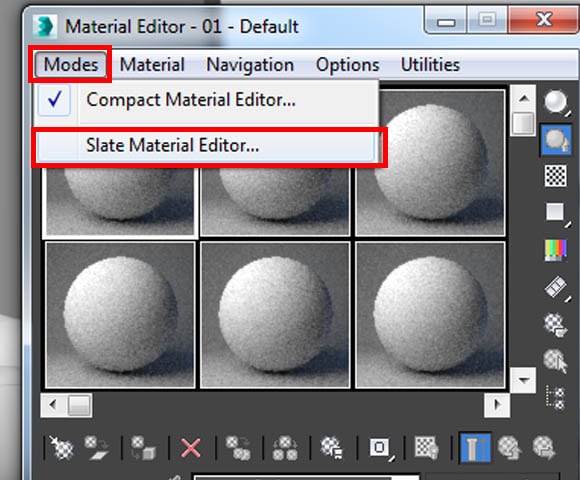Click Put Material to Scene icon

coord(97,447)
